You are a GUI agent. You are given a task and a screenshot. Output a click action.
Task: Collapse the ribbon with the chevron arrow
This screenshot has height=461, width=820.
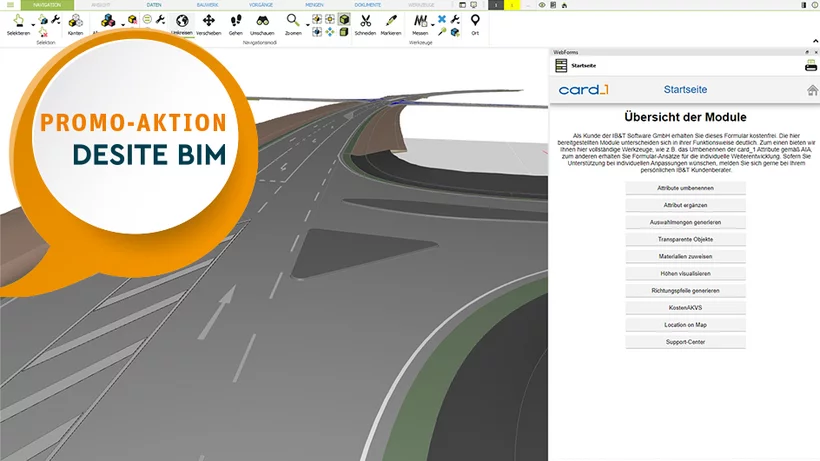(x=815, y=41)
